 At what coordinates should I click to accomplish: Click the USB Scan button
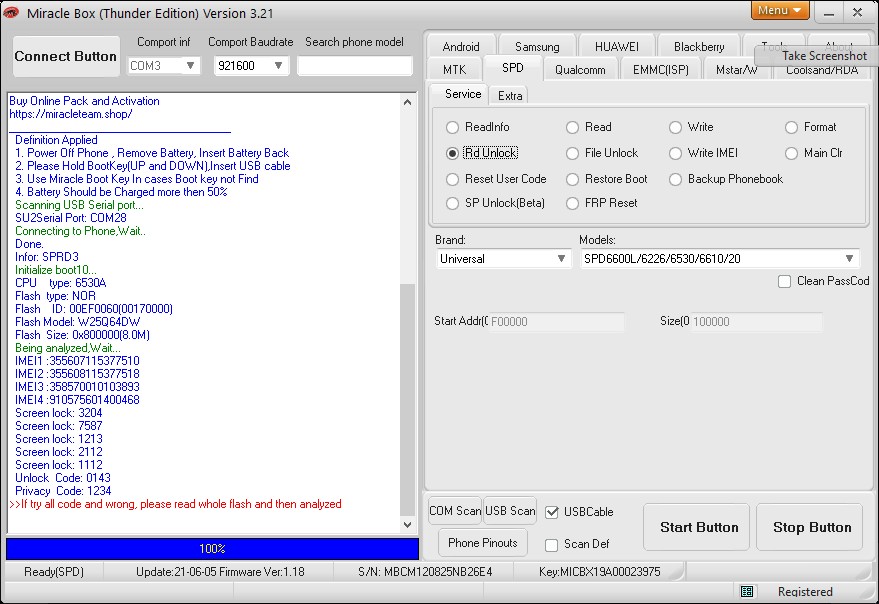tap(510, 511)
